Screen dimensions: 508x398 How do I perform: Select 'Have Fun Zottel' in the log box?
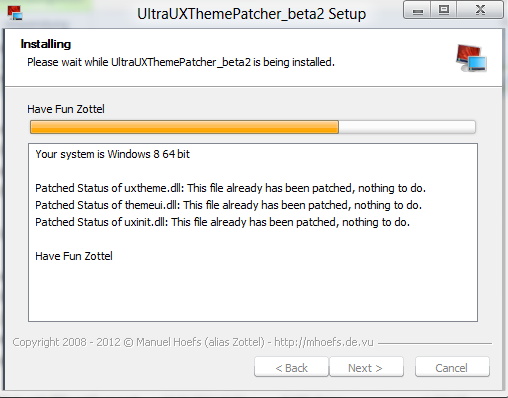[74, 256]
